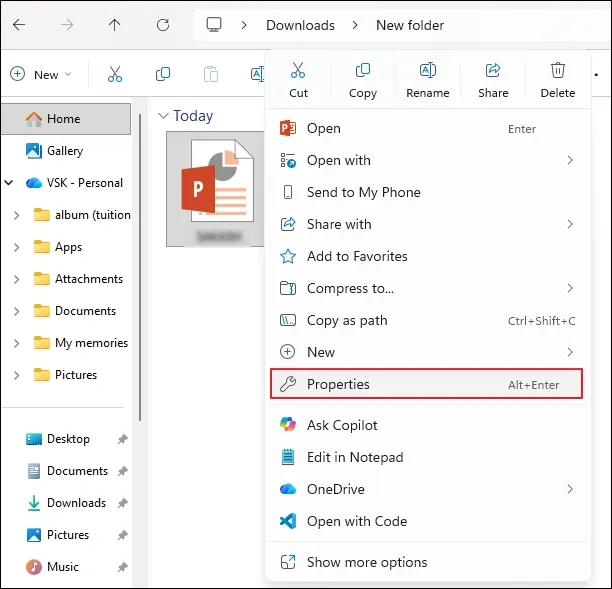Choose Ask Copilot

(x=427, y=425)
